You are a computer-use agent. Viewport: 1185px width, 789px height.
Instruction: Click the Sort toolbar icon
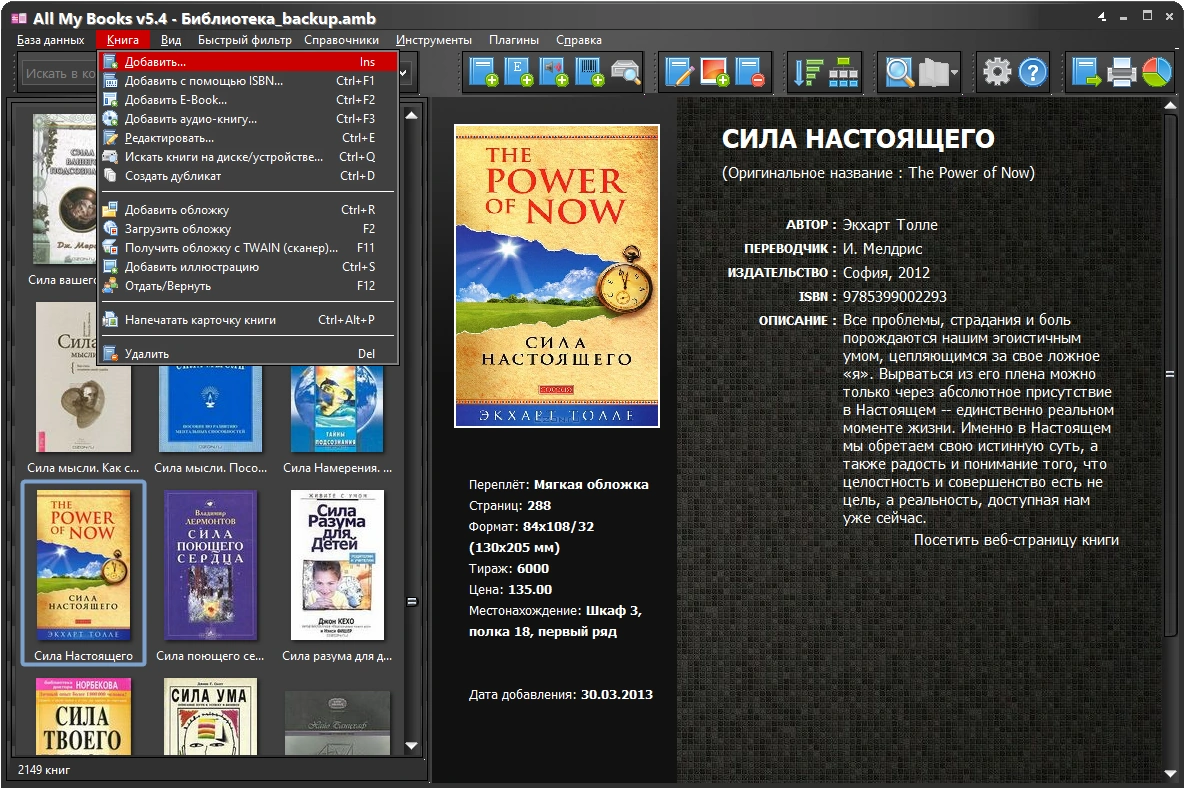tap(808, 73)
